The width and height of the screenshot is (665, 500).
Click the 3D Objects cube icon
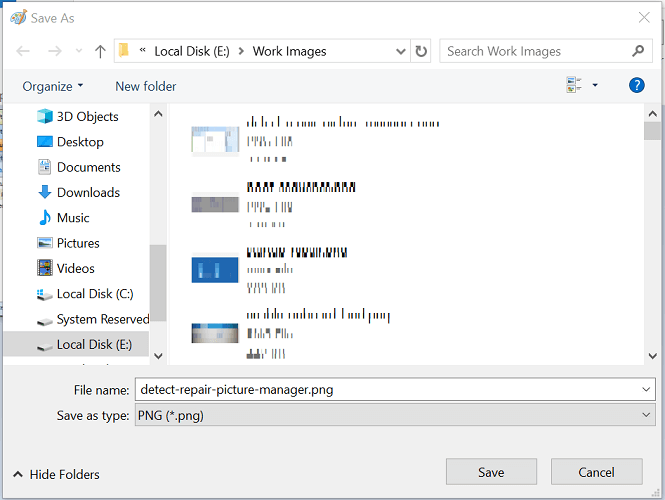pyautogui.click(x=45, y=116)
